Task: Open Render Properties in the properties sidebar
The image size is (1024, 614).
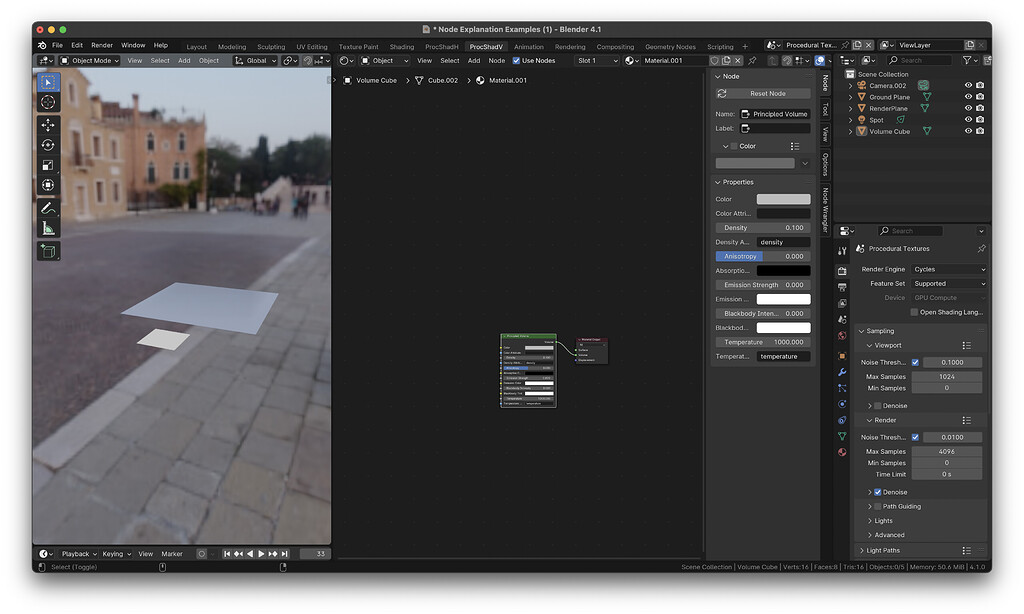Action: click(840, 269)
